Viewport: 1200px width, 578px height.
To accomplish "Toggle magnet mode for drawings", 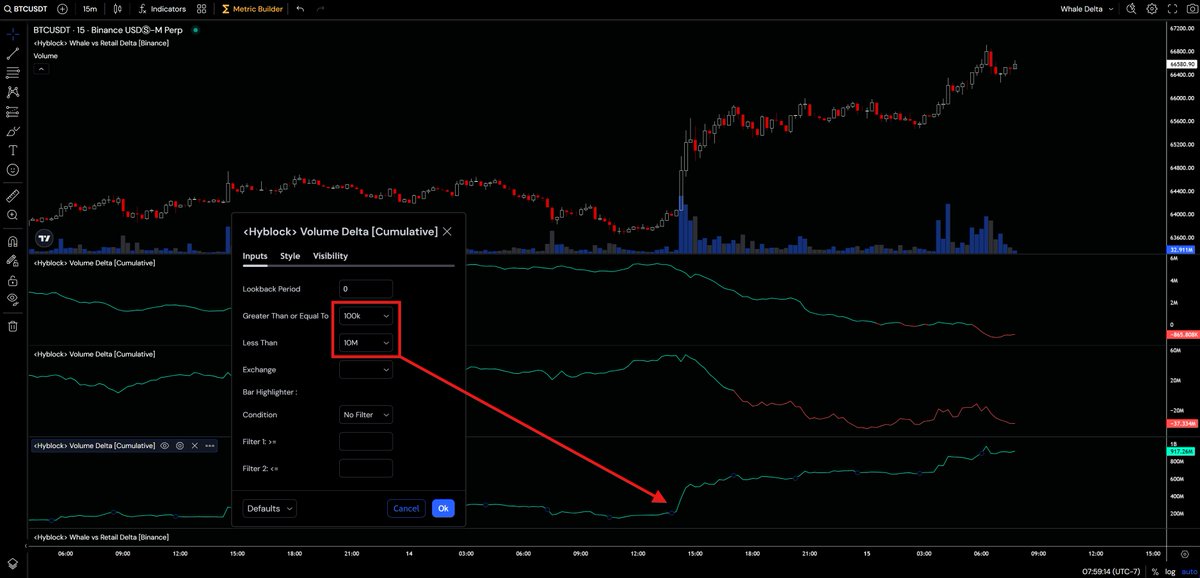I will pyautogui.click(x=13, y=240).
